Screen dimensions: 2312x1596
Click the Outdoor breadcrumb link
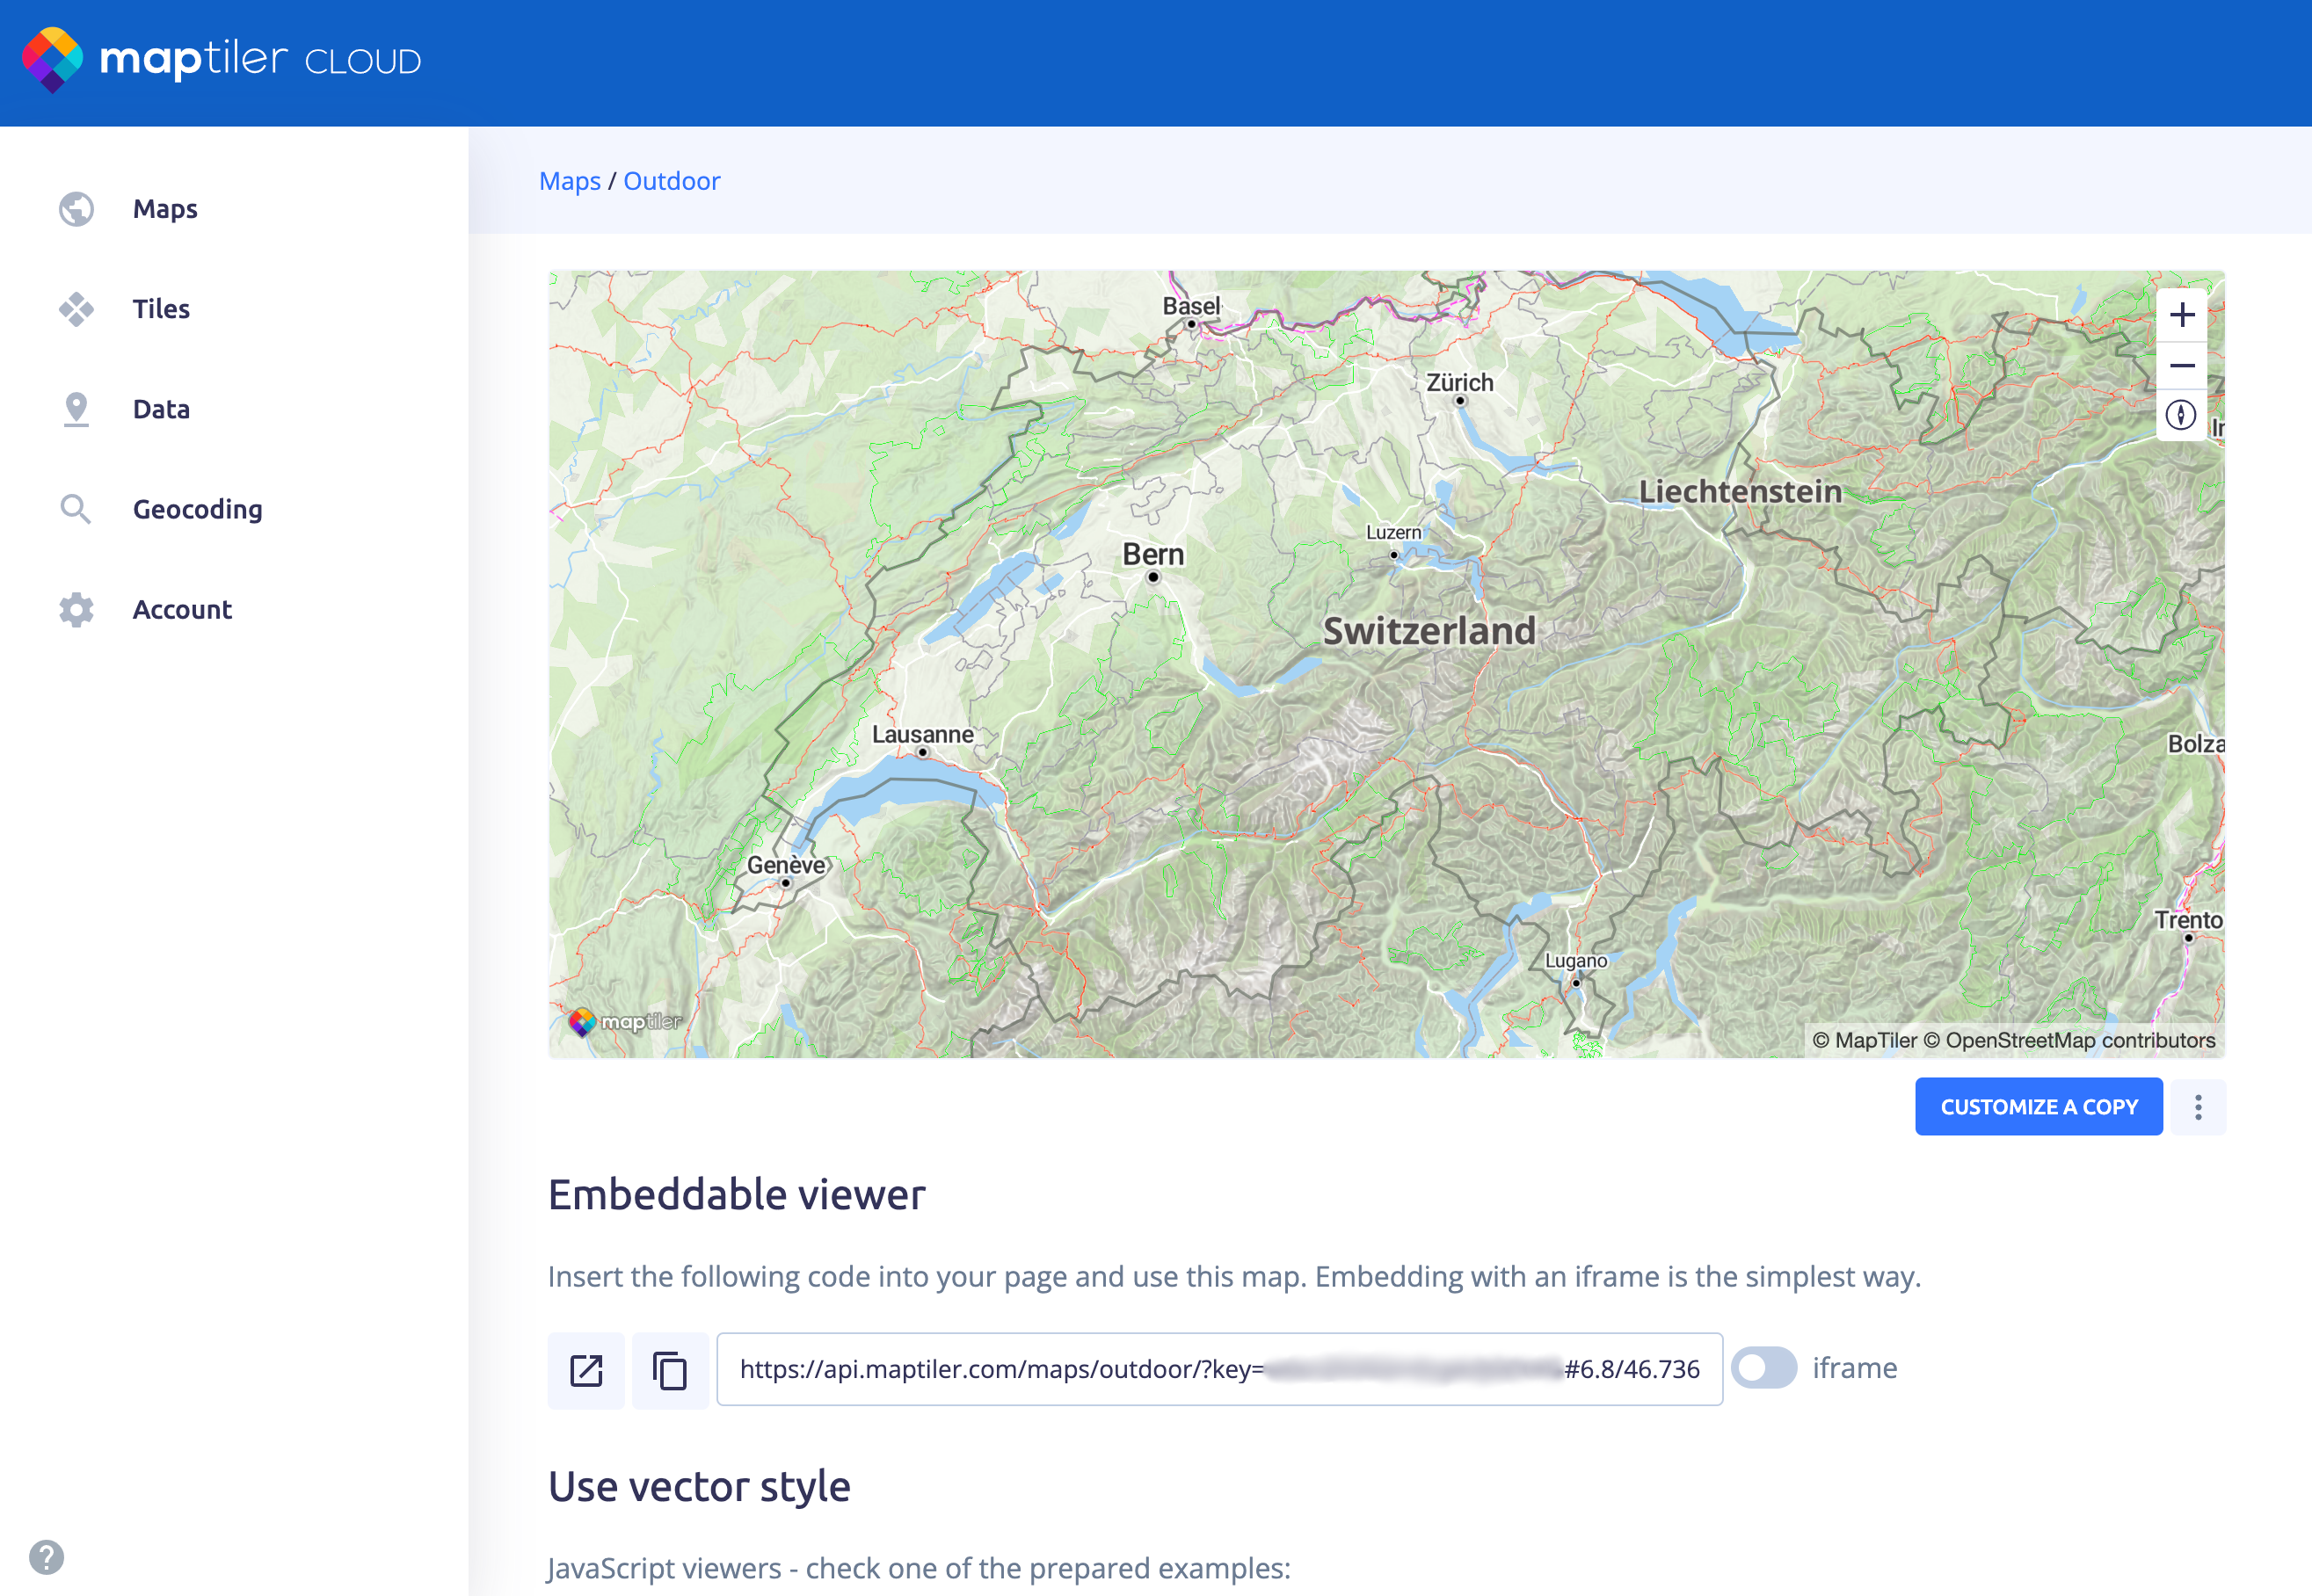click(x=671, y=181)
